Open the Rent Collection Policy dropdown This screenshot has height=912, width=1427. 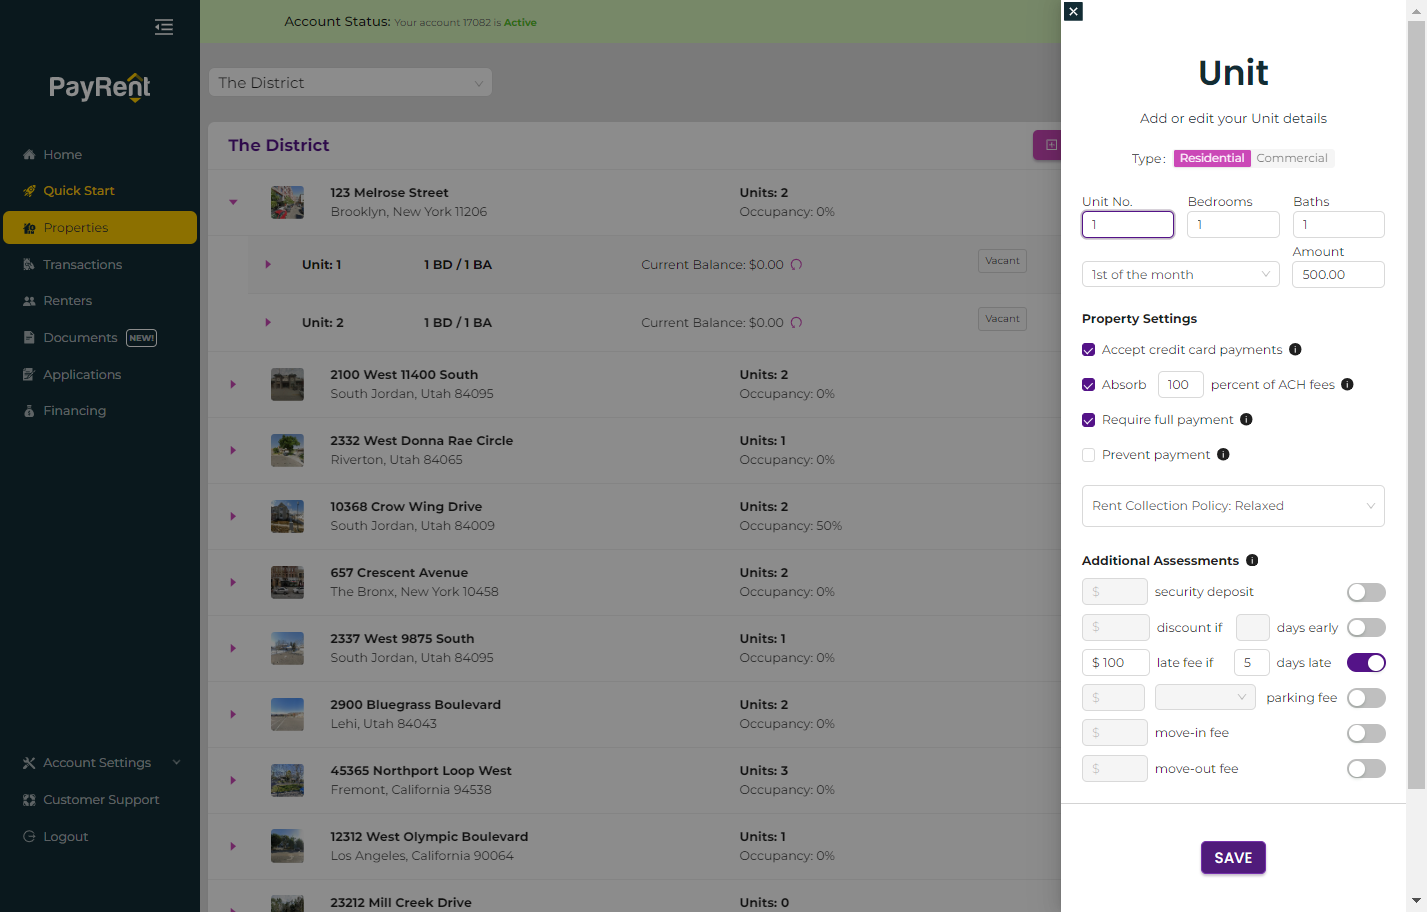1233,506
